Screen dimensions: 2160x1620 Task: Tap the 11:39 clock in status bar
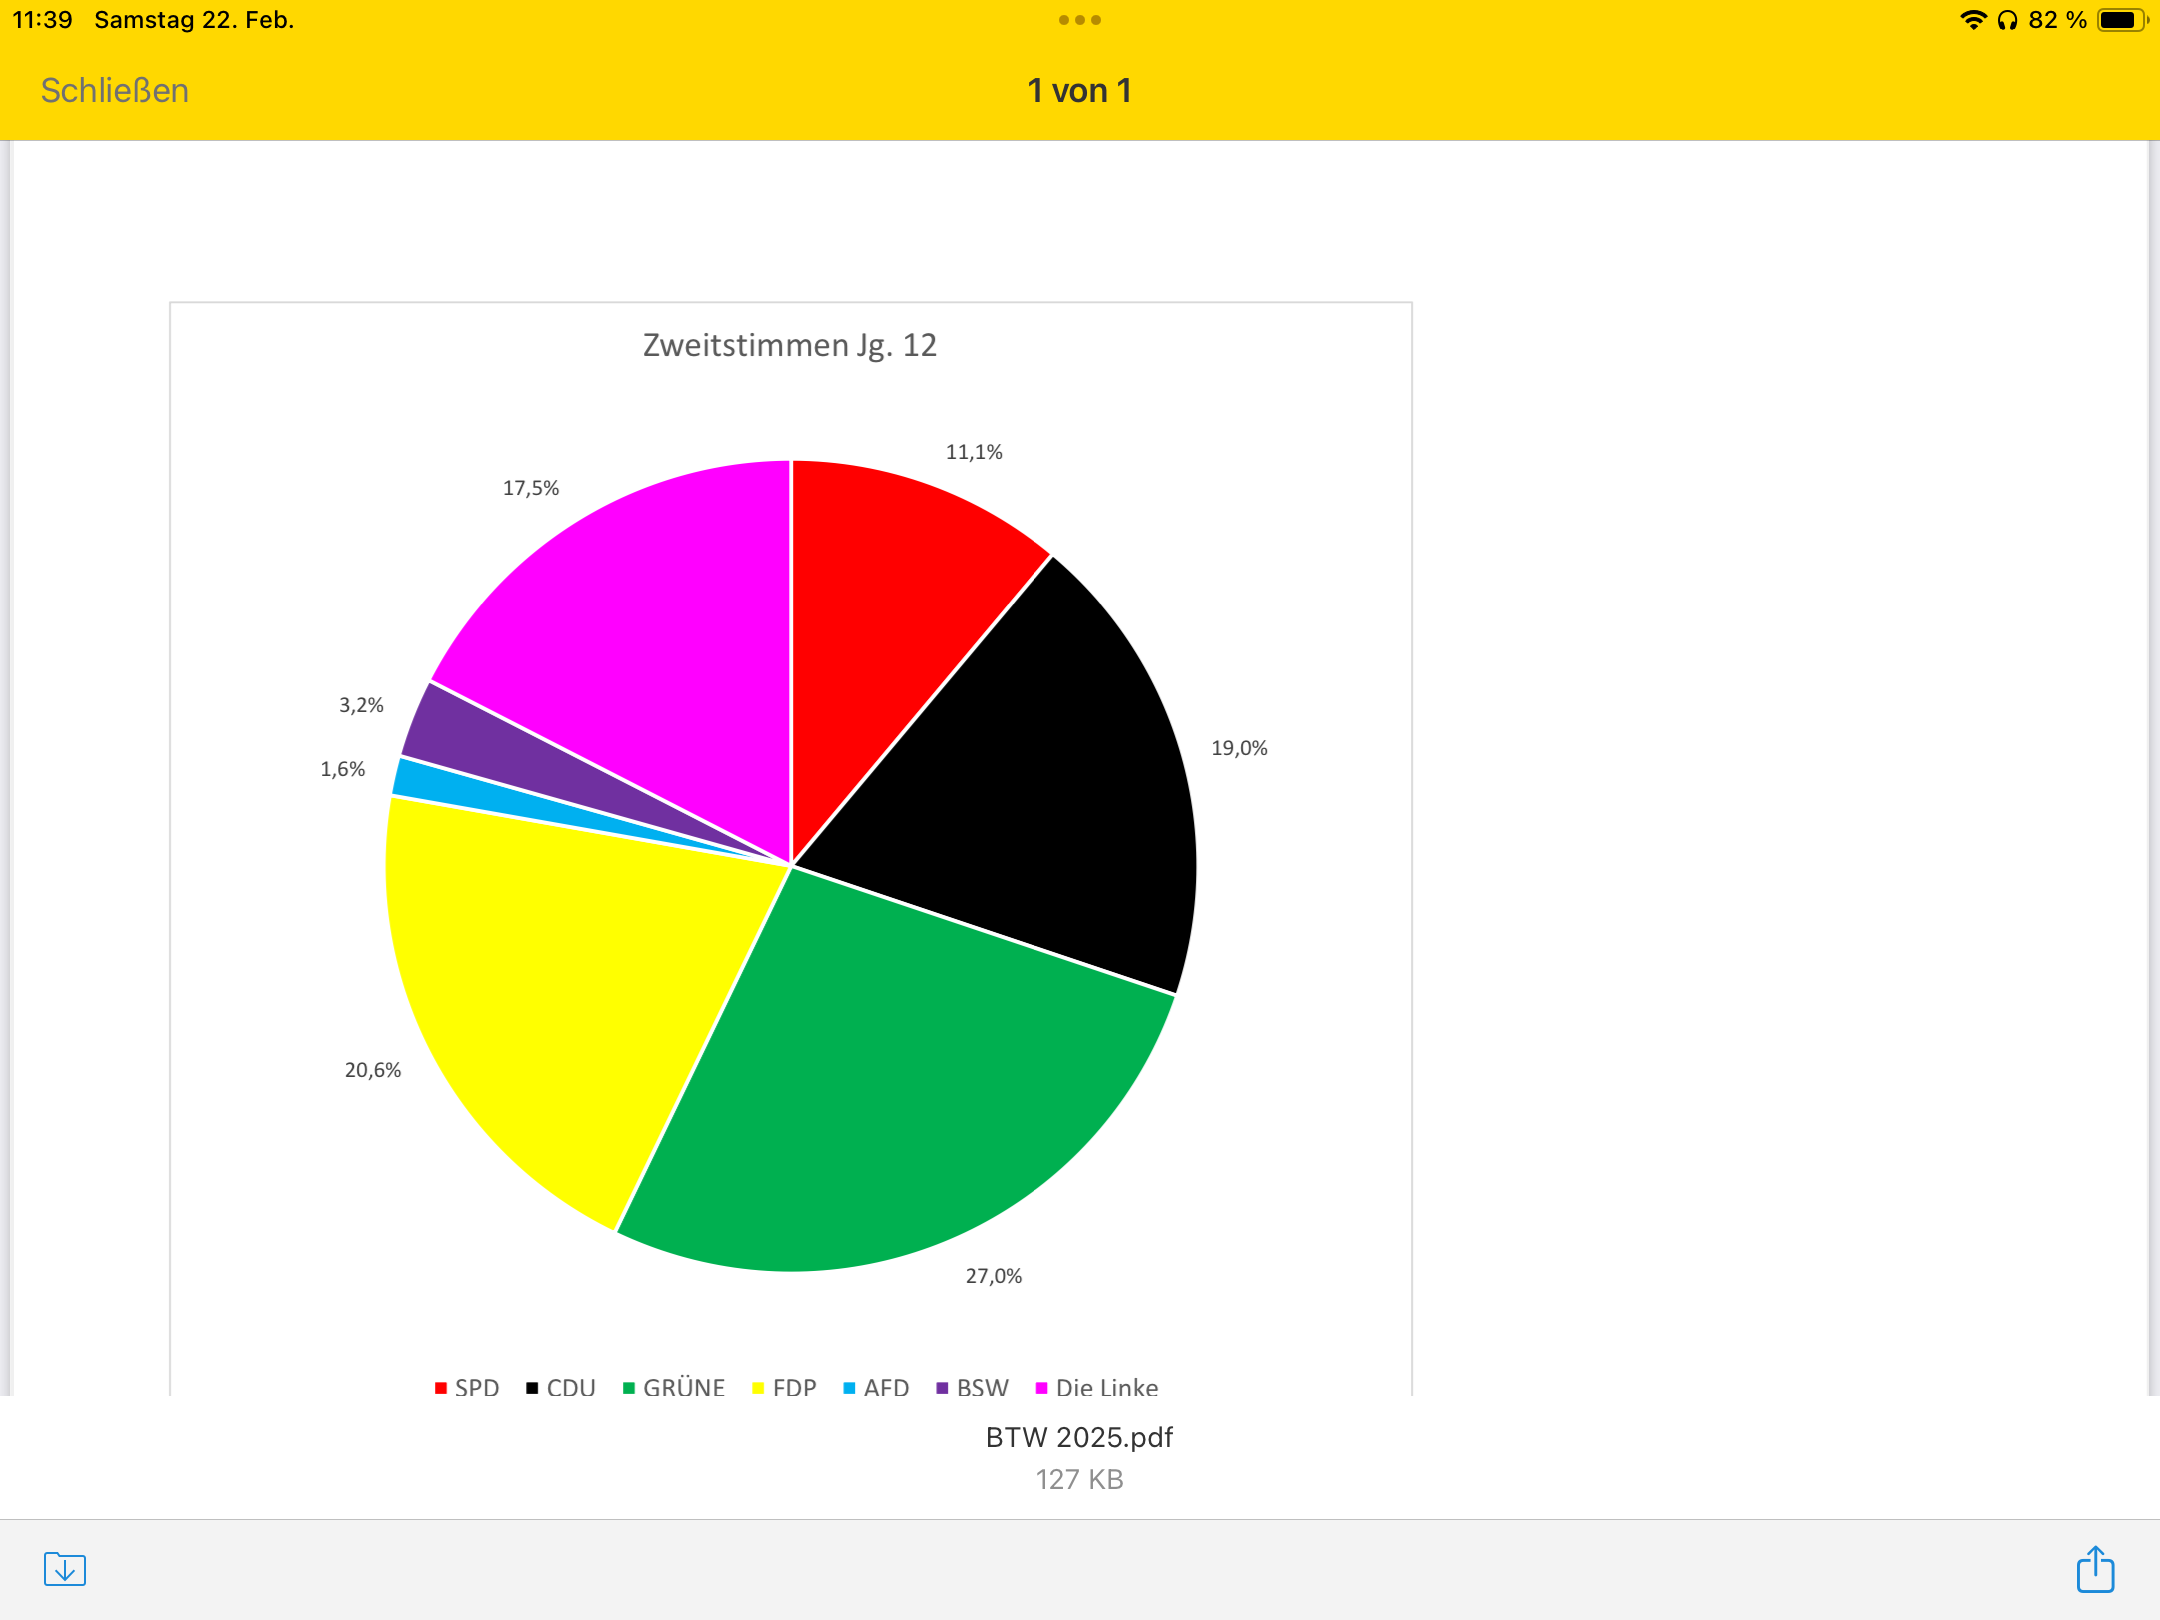coord(43,20)
